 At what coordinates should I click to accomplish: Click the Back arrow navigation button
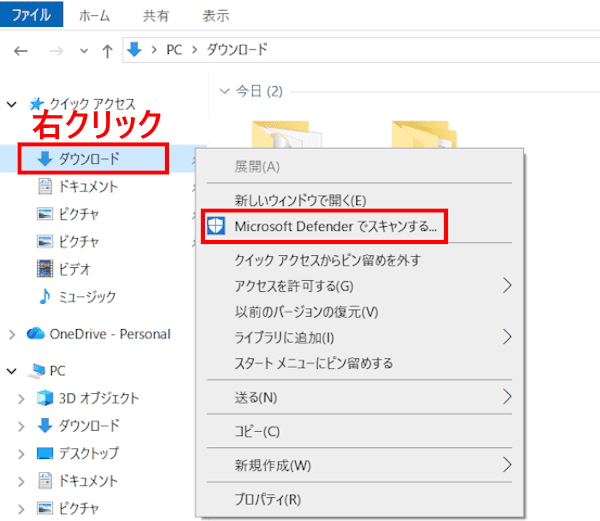pos(21,50)
